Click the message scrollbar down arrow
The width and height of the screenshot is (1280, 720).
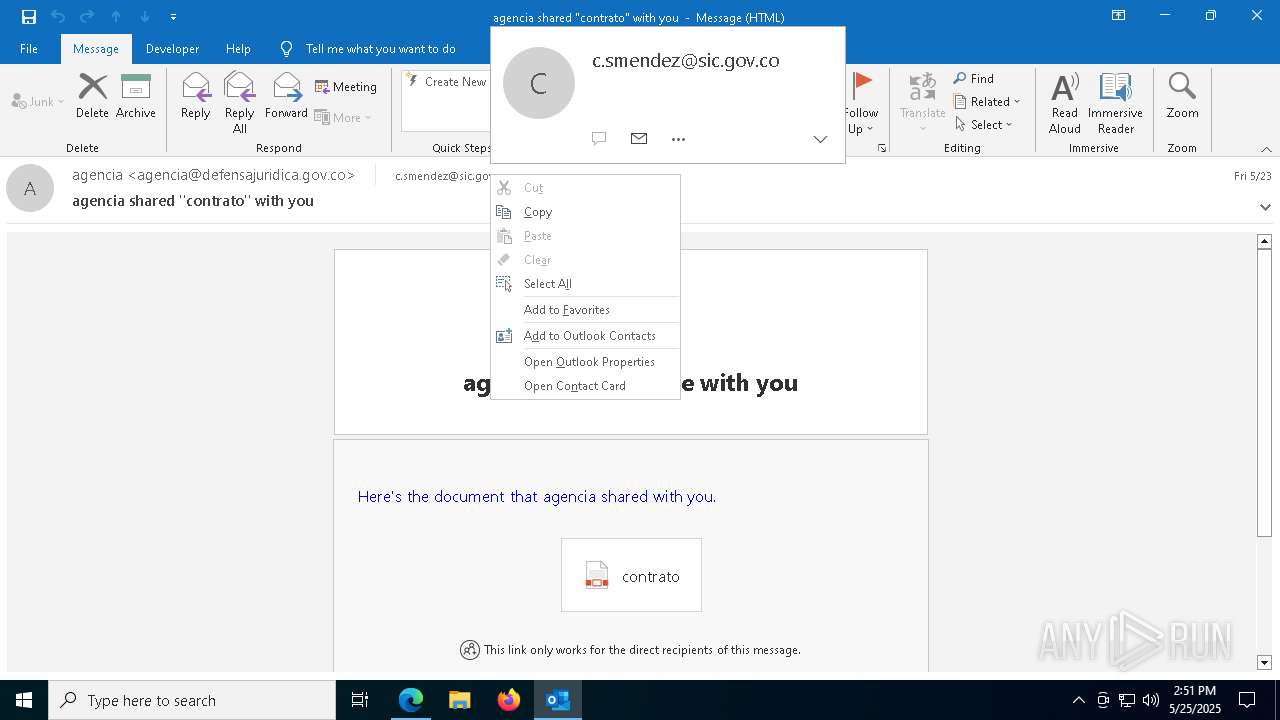(1264, 662)
